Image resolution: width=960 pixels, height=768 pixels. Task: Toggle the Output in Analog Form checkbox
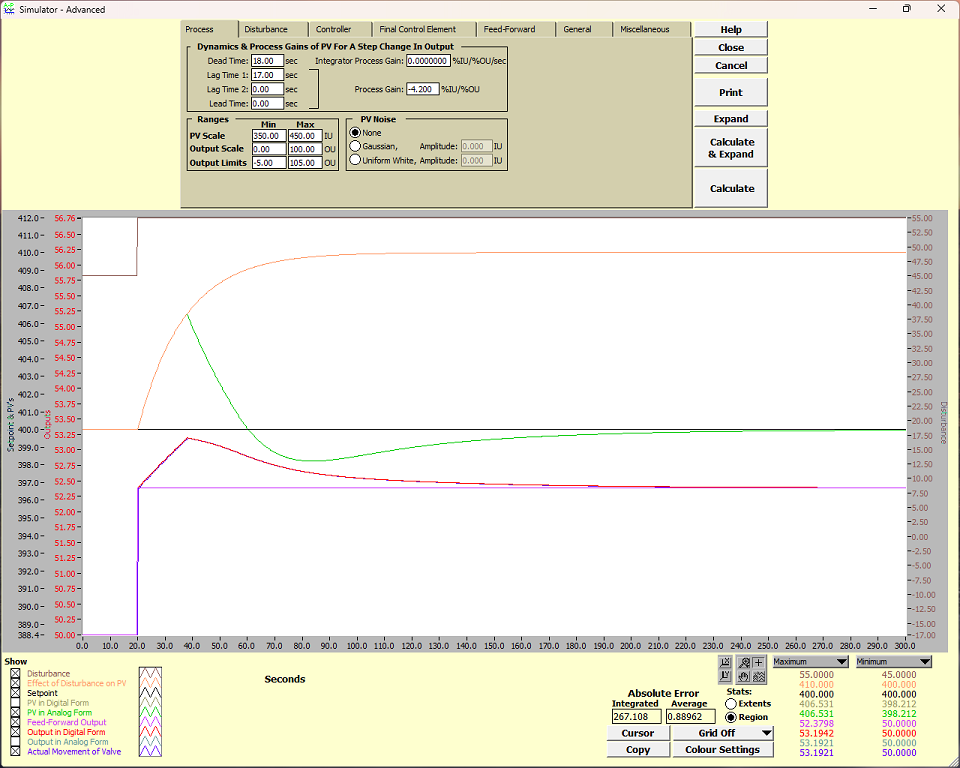coord(15,741)
